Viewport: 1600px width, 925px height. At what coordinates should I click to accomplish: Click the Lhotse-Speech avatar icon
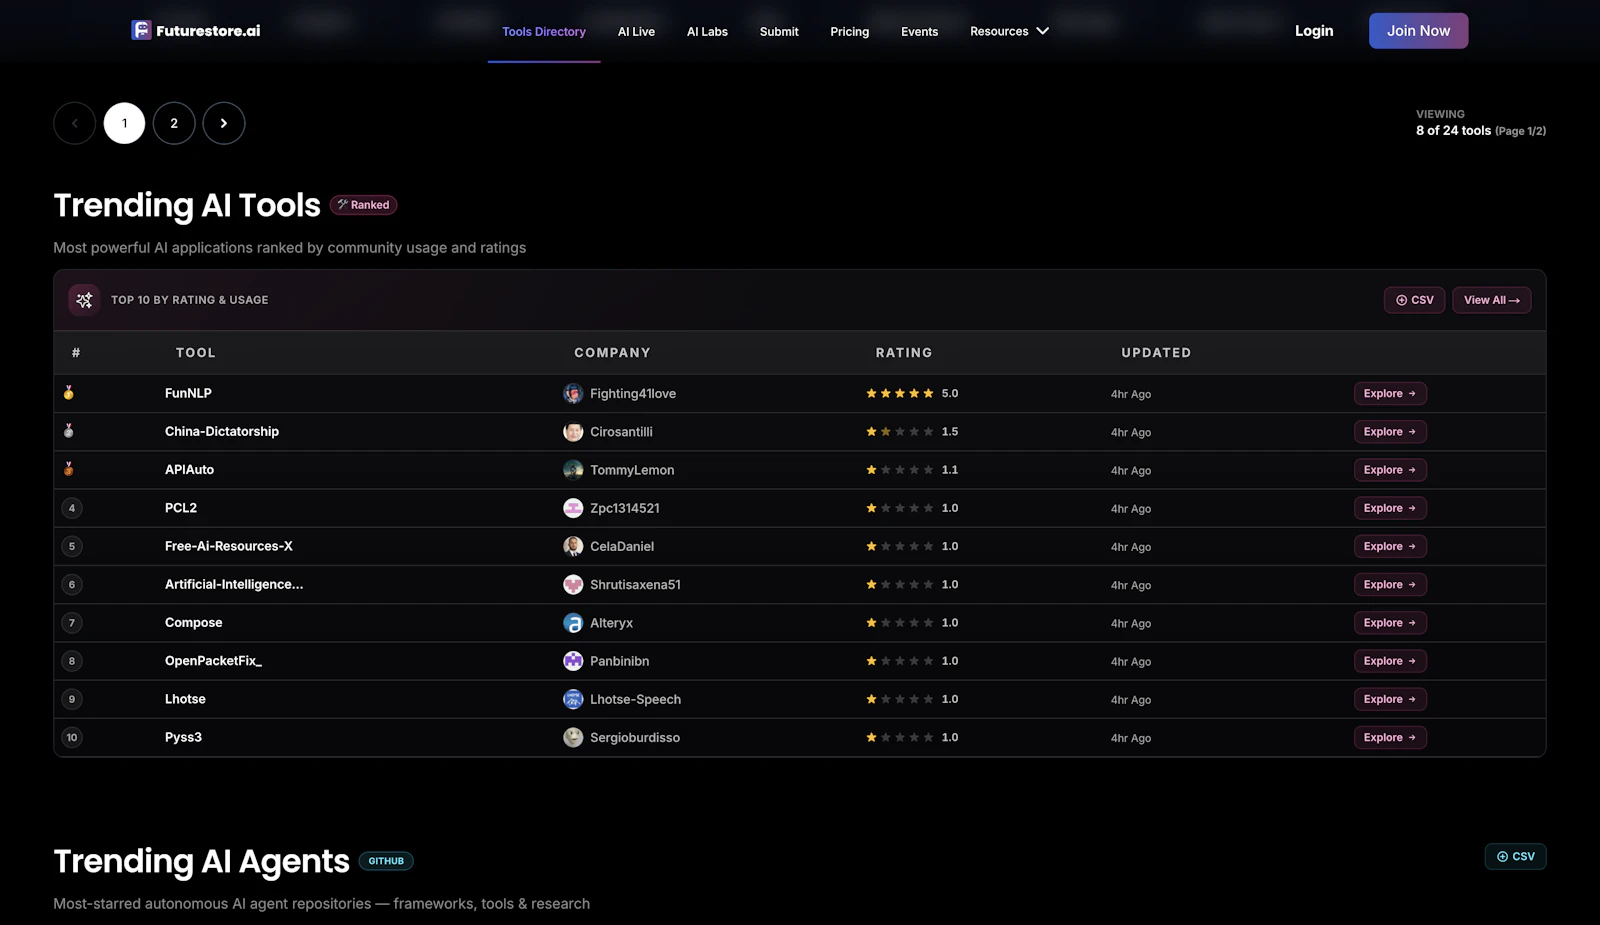click(573, 699)
